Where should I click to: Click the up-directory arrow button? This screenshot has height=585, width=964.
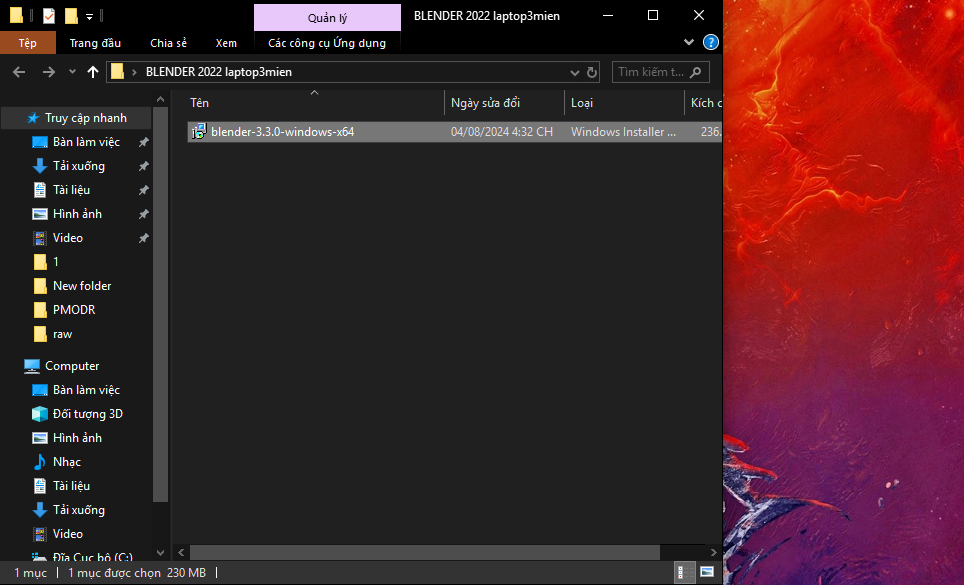pyautogui.click(x=93, y=72)
